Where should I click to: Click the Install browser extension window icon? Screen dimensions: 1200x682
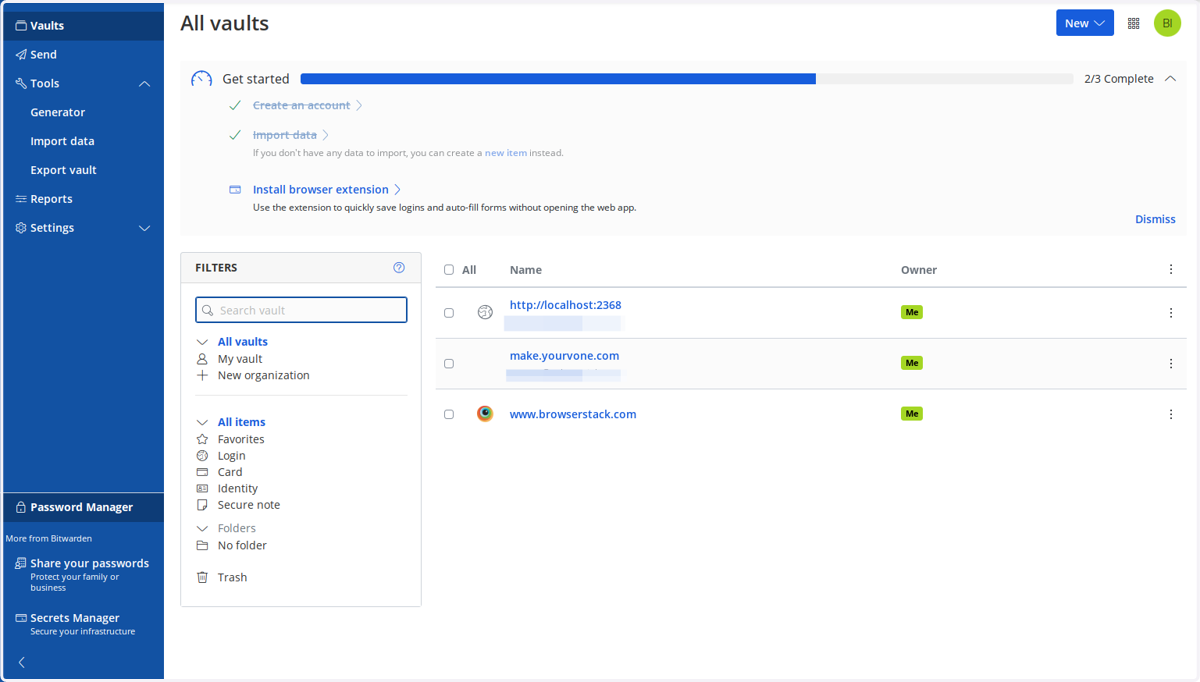235,189
